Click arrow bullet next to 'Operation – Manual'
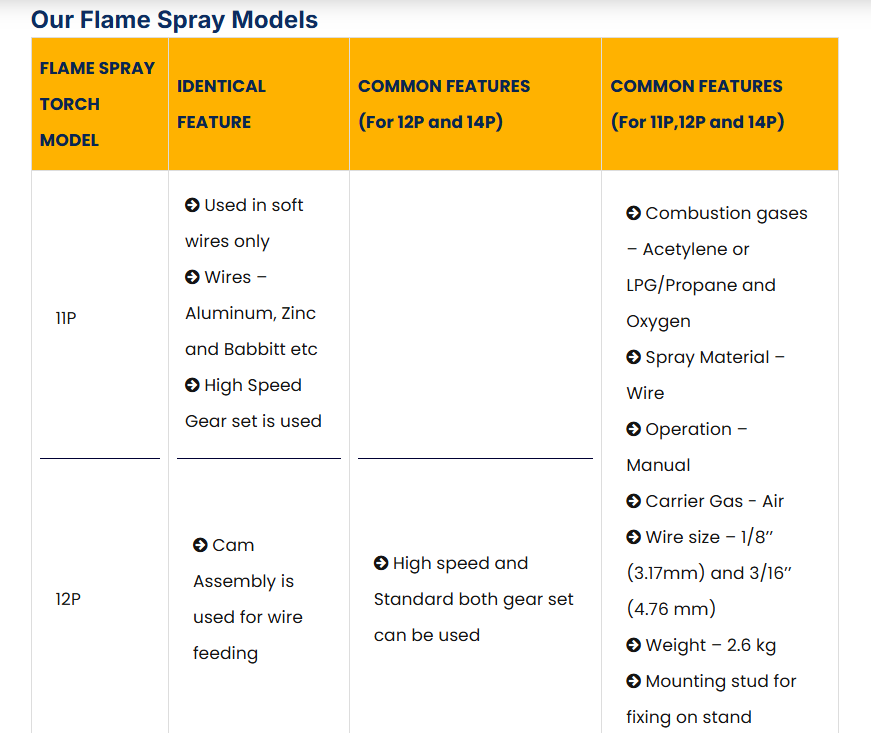Viewport: 871px width, 733px height. point(633,429)
